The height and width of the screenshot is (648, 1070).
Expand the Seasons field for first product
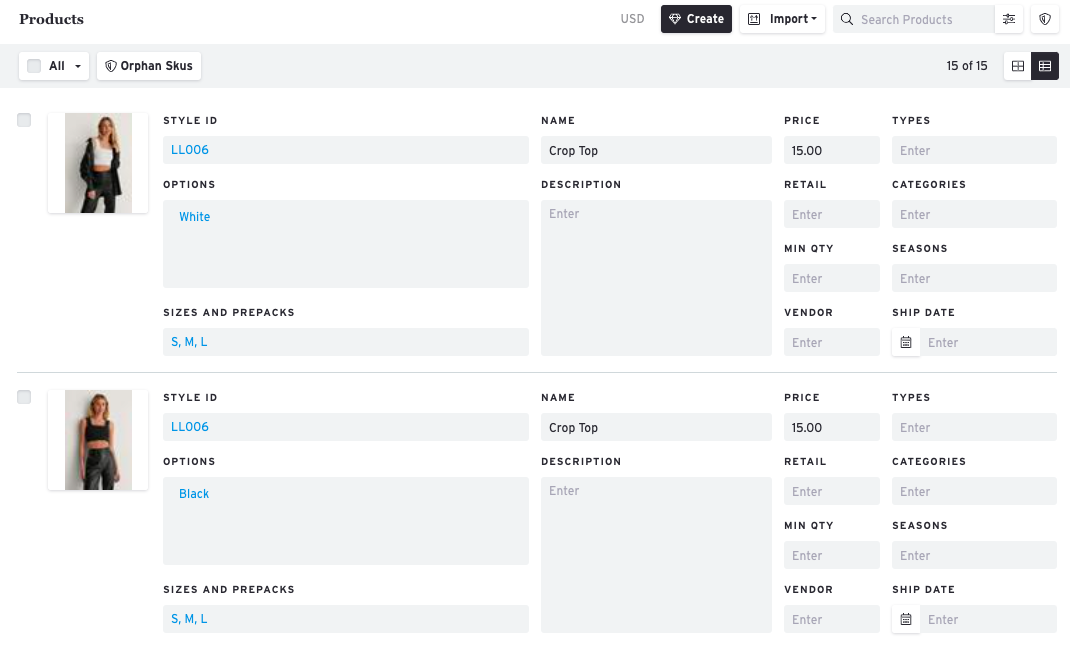(x=974, y=278)
